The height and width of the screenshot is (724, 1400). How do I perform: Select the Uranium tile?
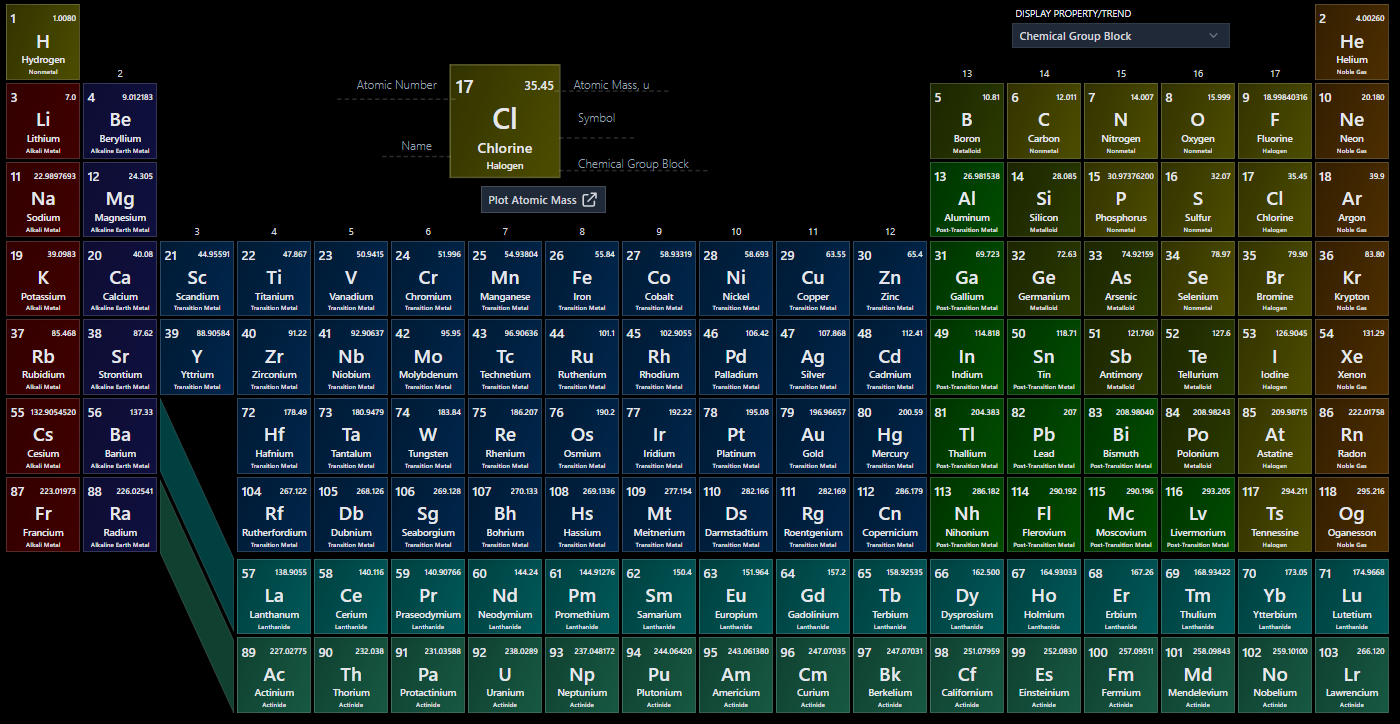click(x=505, y=675)
